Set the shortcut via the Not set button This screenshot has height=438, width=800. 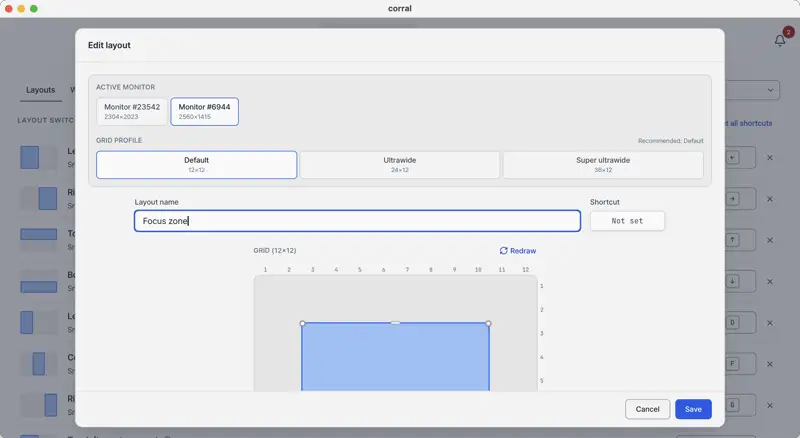[x=627, y=221]
